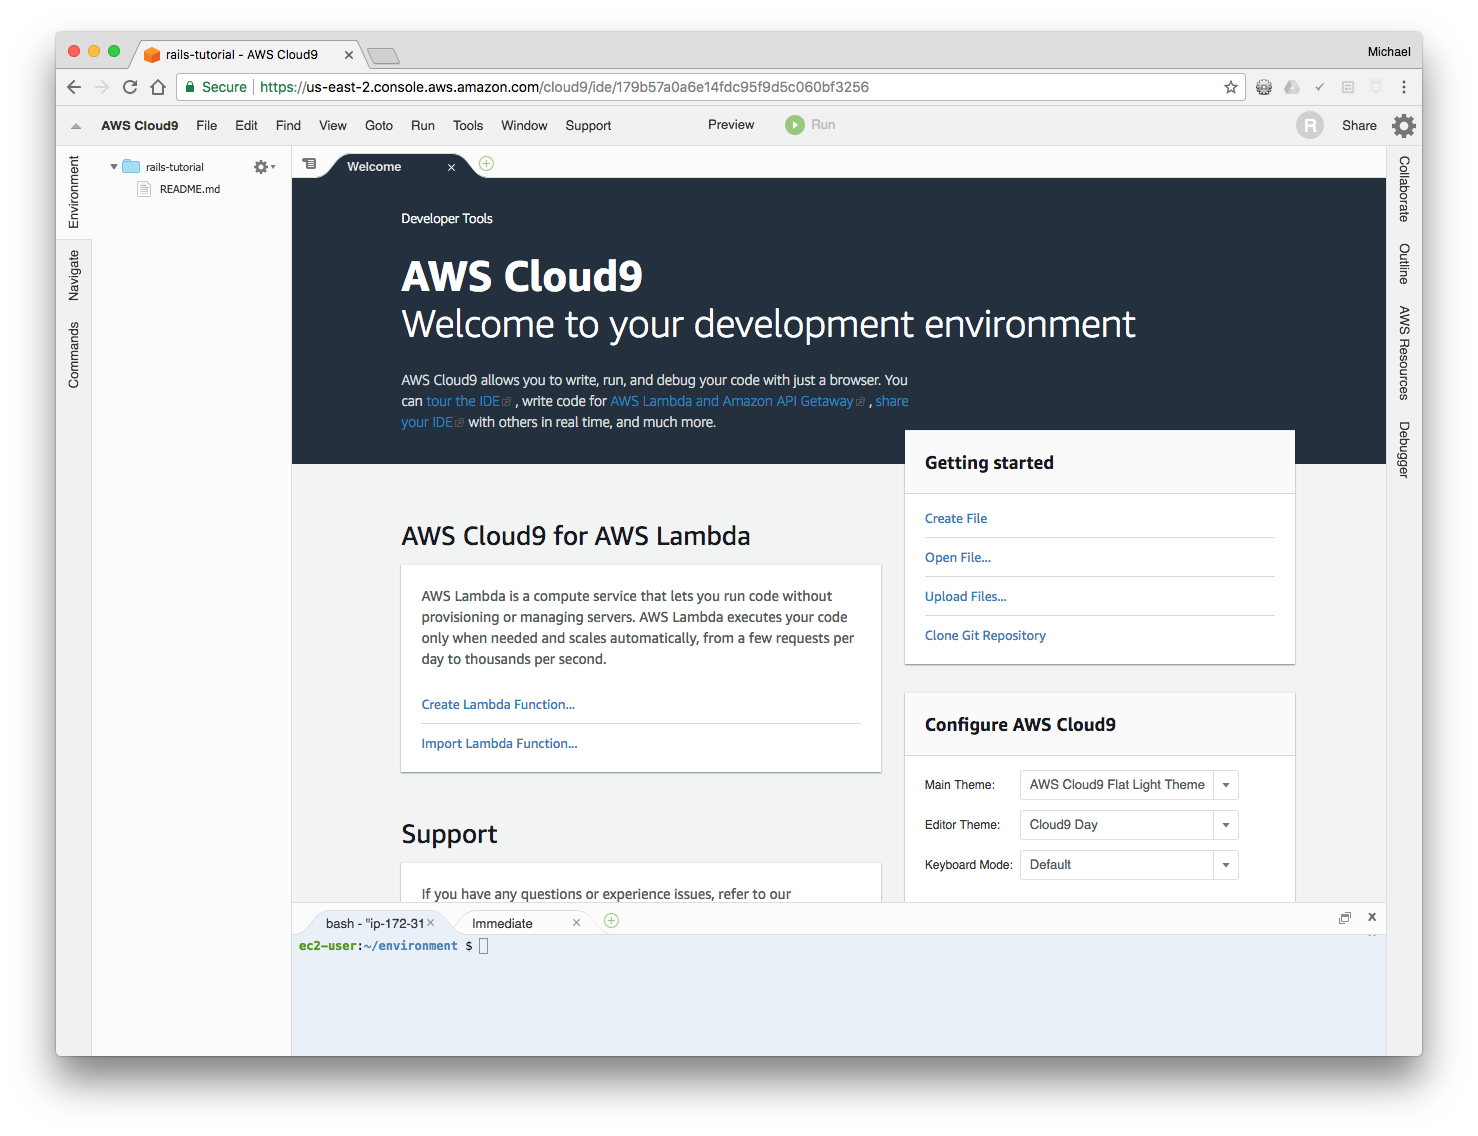
Task: Click the extension icon beside bookmark star
Action: pos(1264,87)
